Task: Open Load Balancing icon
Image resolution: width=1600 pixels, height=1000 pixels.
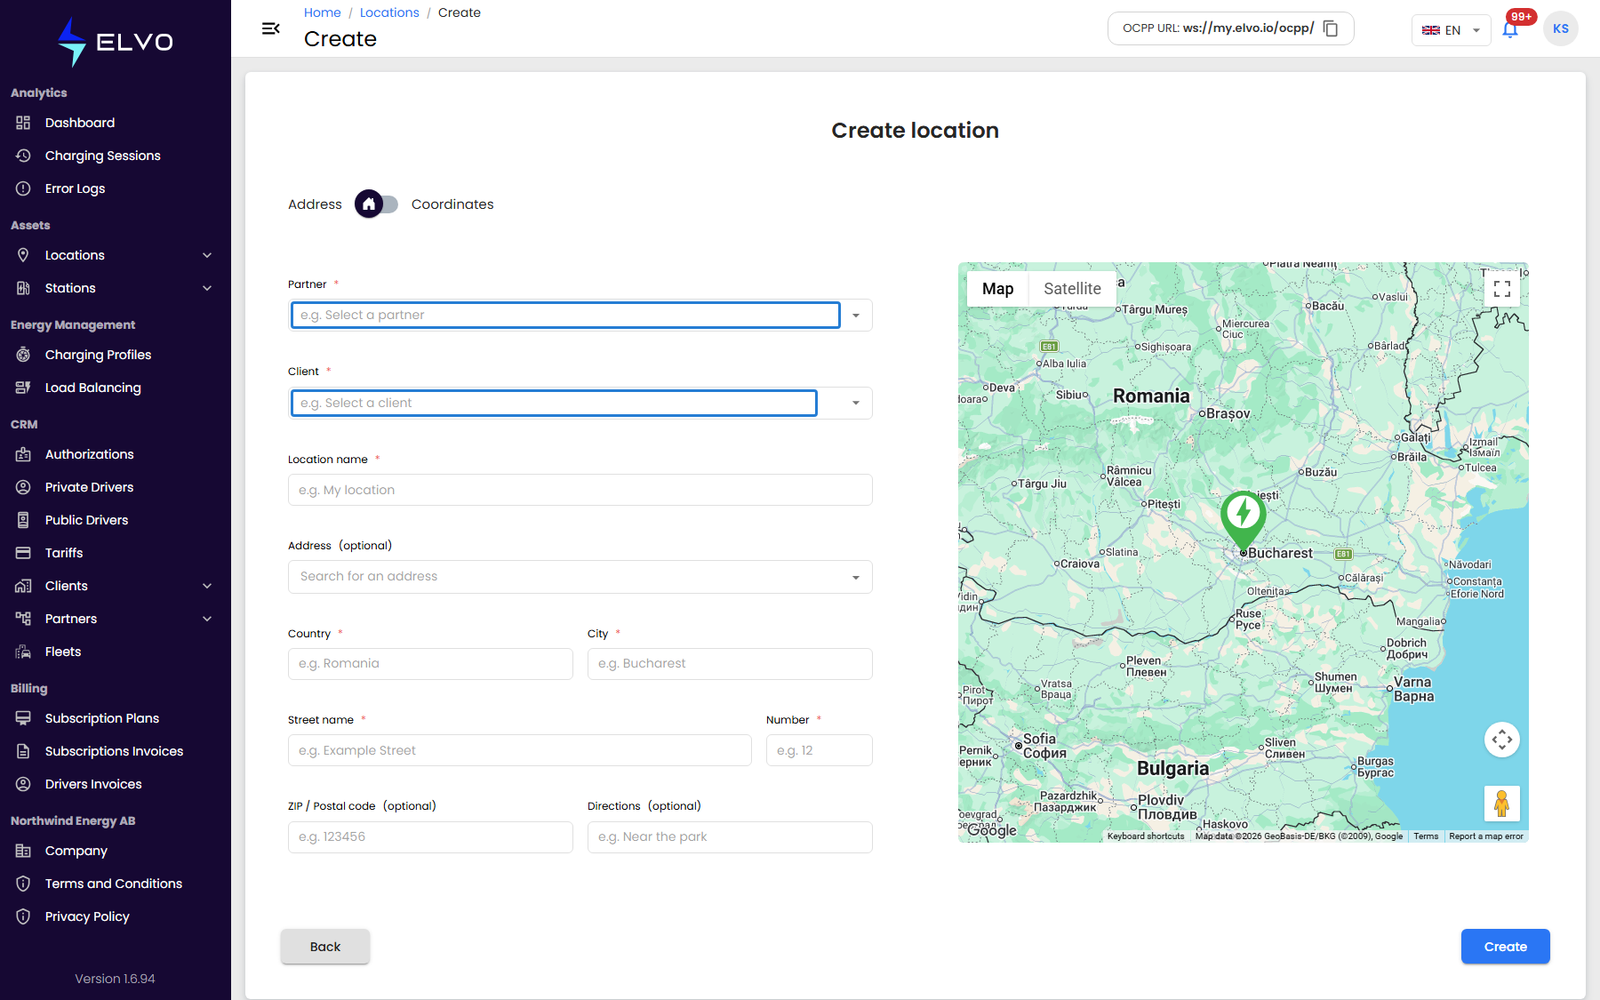Action: point(23,388)
